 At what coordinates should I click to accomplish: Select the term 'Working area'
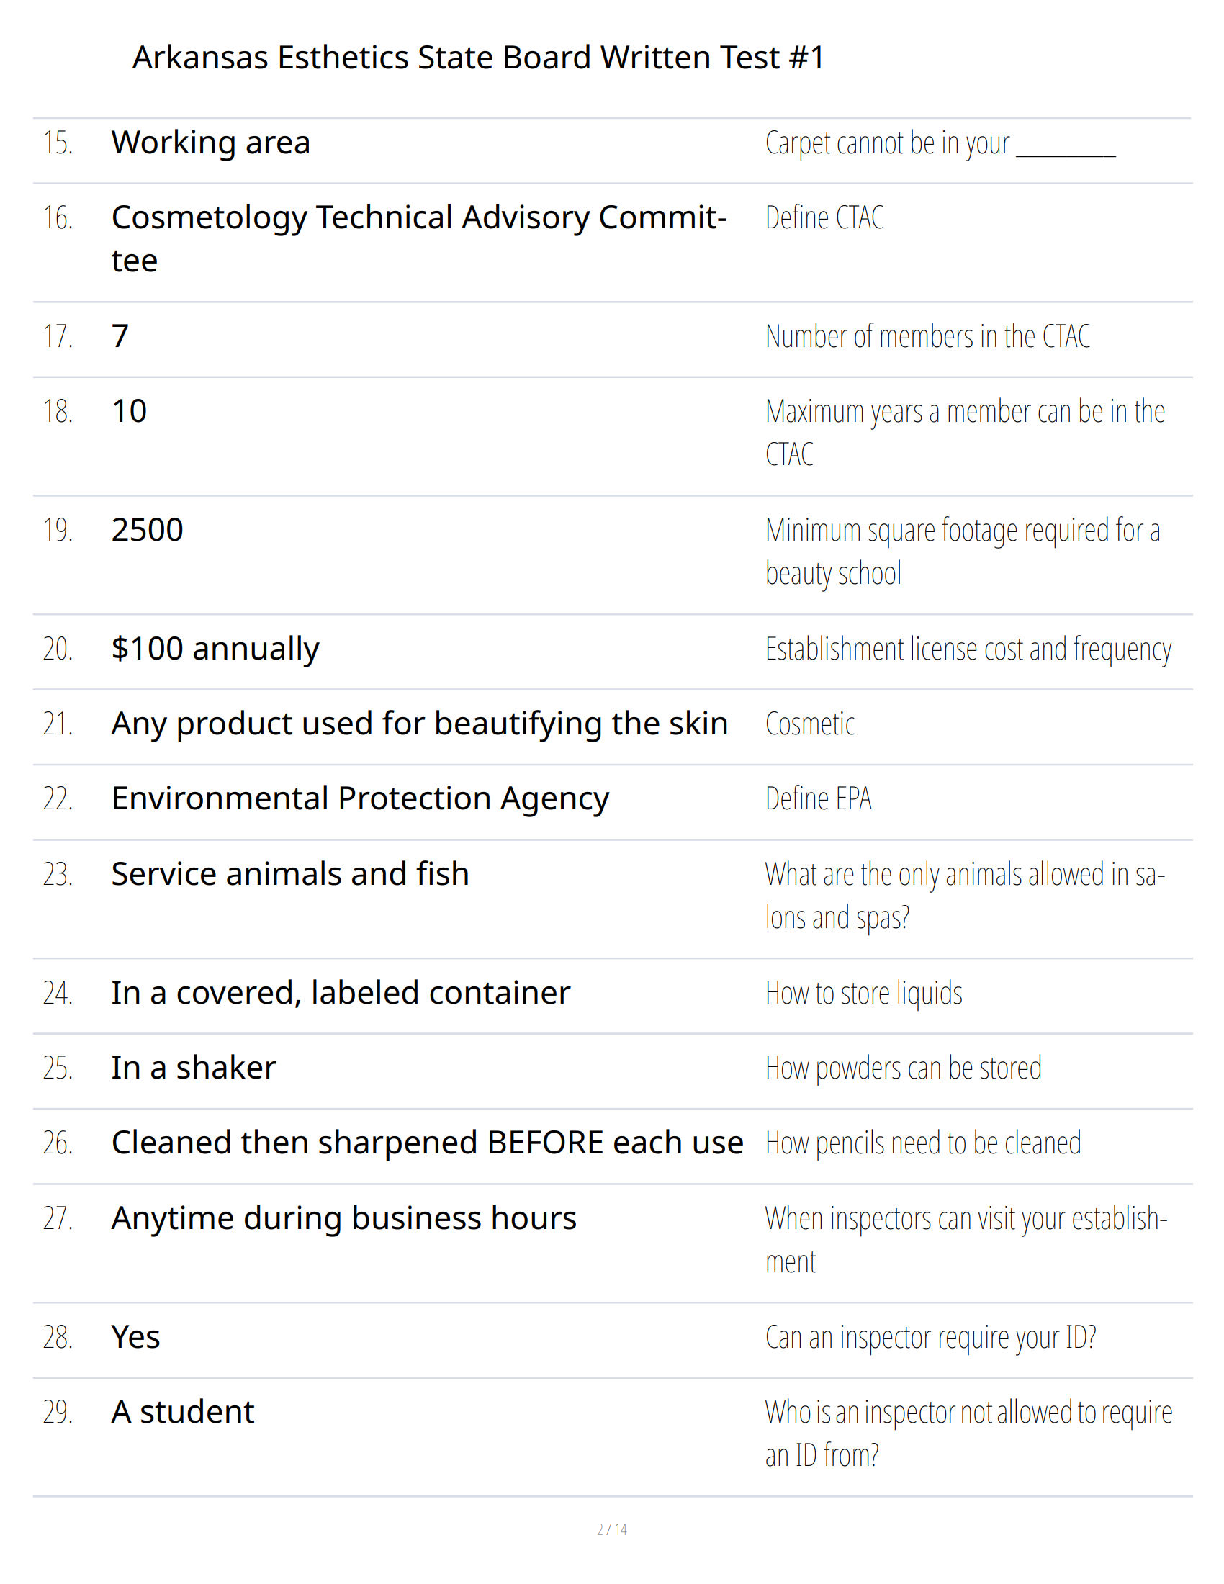(211, 143)
